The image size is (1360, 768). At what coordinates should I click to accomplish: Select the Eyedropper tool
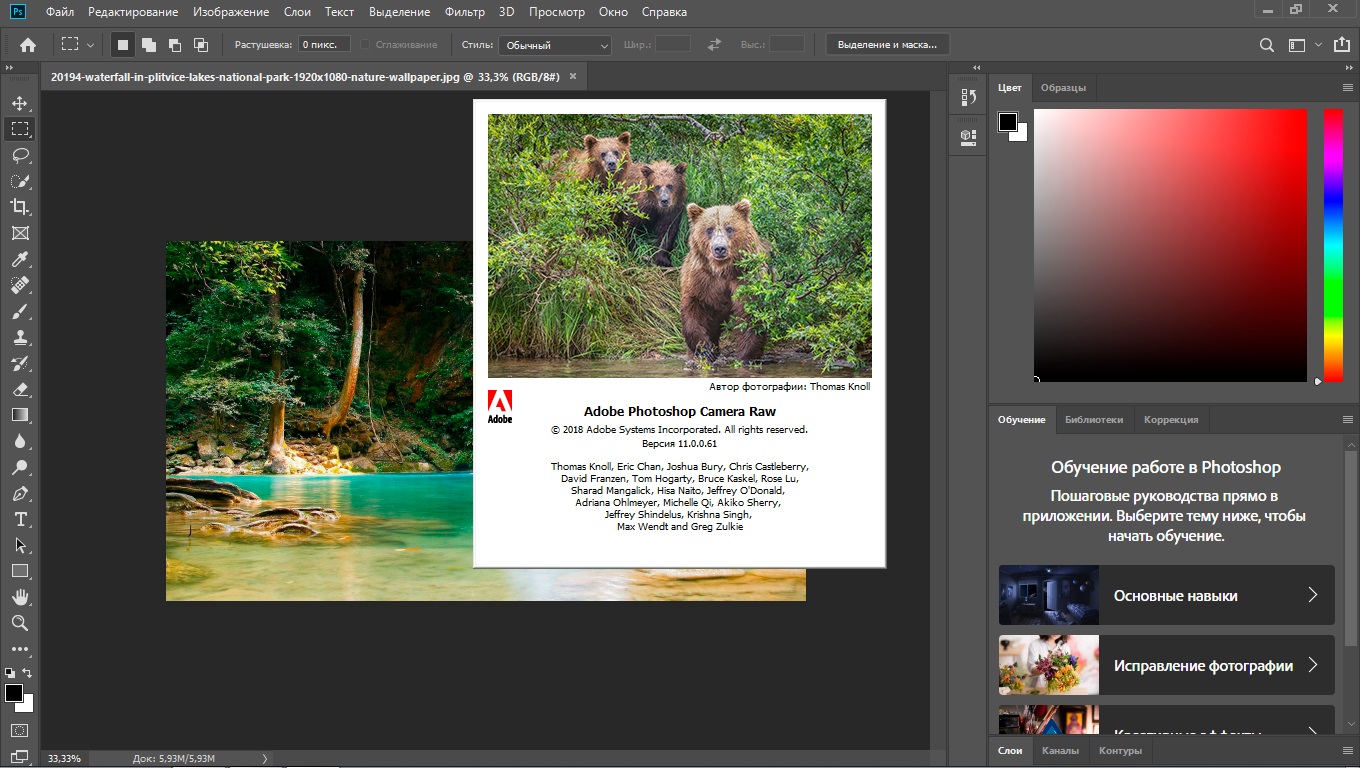(x=20, y=259)
